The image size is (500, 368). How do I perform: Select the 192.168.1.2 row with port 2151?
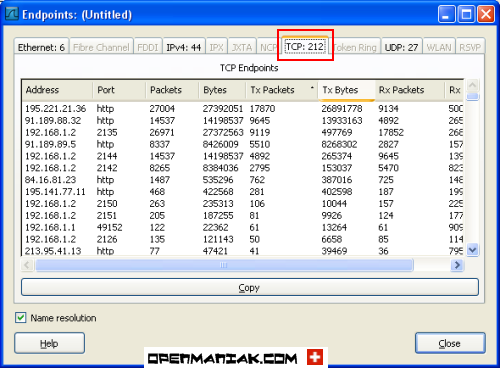[243, 215]
